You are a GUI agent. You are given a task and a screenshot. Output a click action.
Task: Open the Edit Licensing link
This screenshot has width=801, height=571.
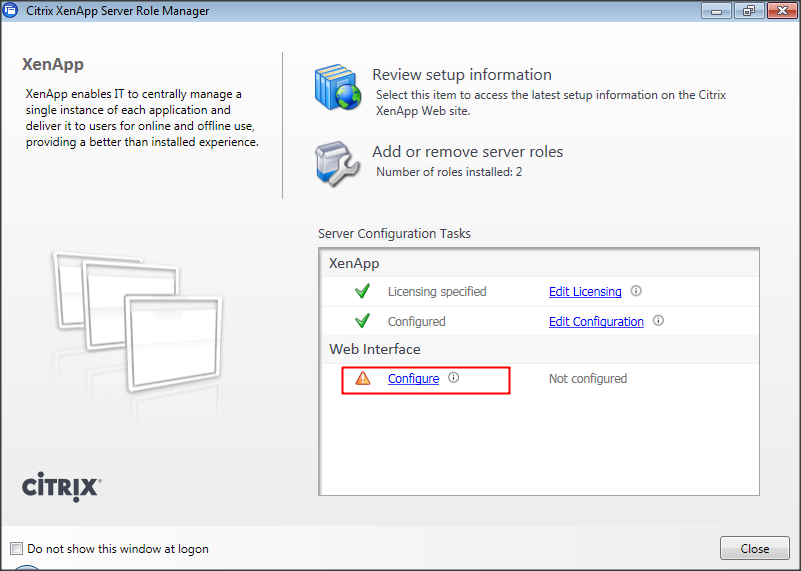click(x=585, y=292)
